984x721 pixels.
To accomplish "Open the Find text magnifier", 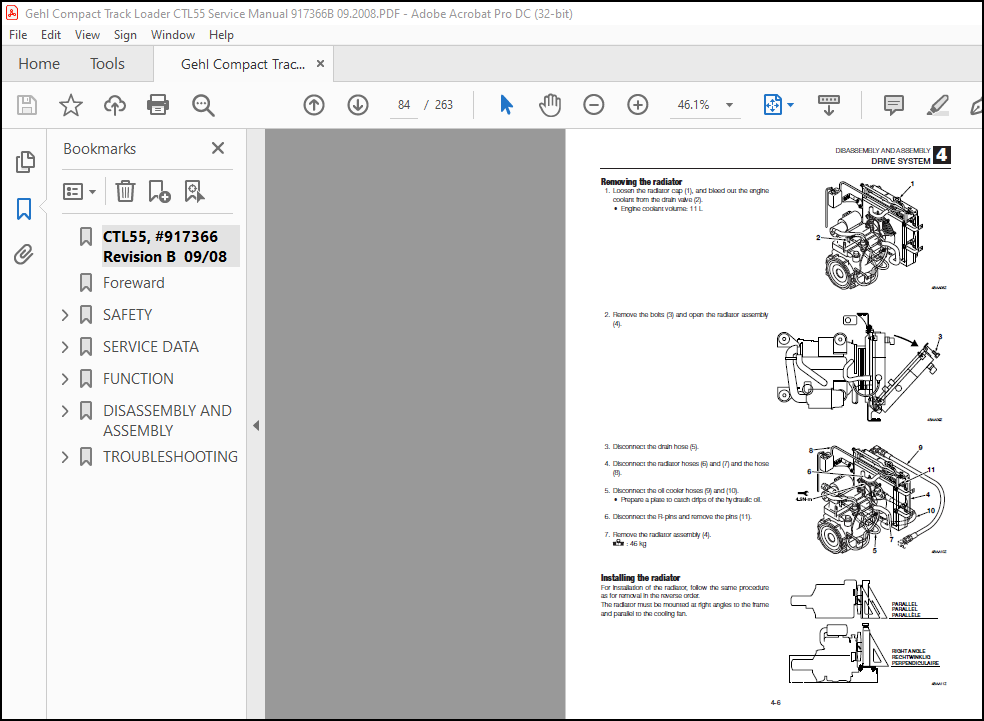I will [203, 105].
